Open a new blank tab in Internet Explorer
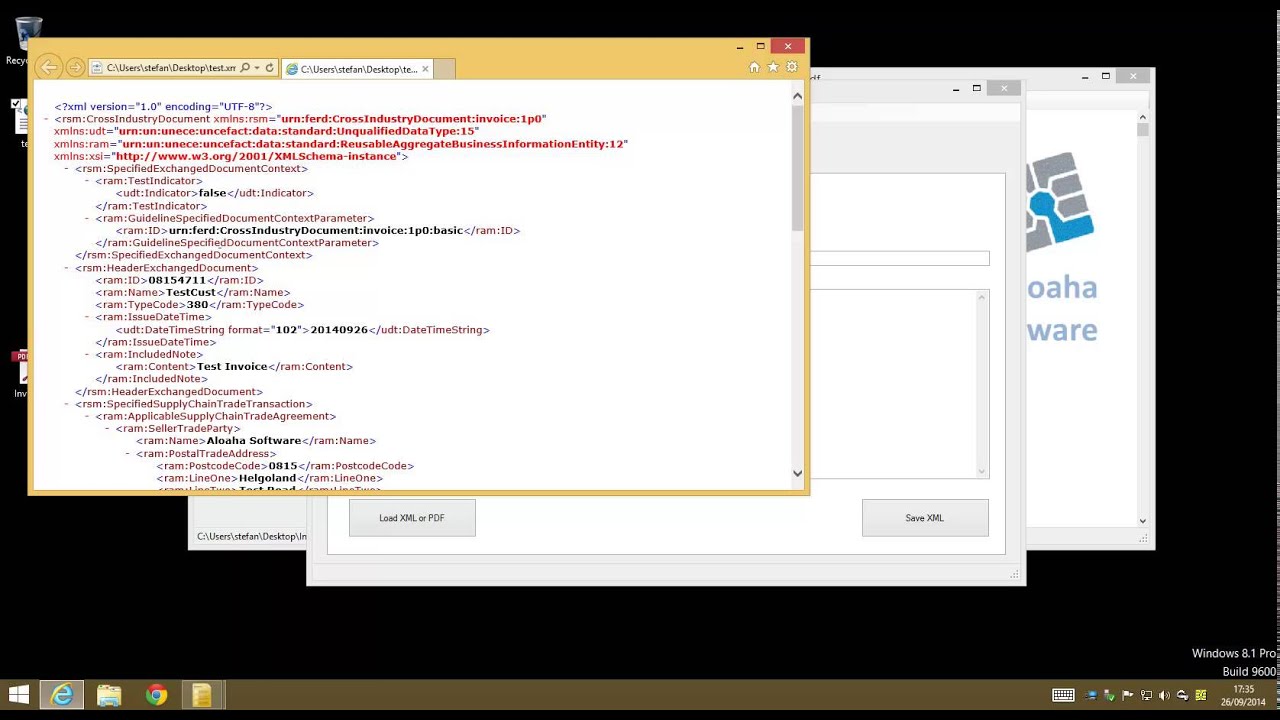The width and height of the screenshot is (1280, 720). (x=444, y=69)
